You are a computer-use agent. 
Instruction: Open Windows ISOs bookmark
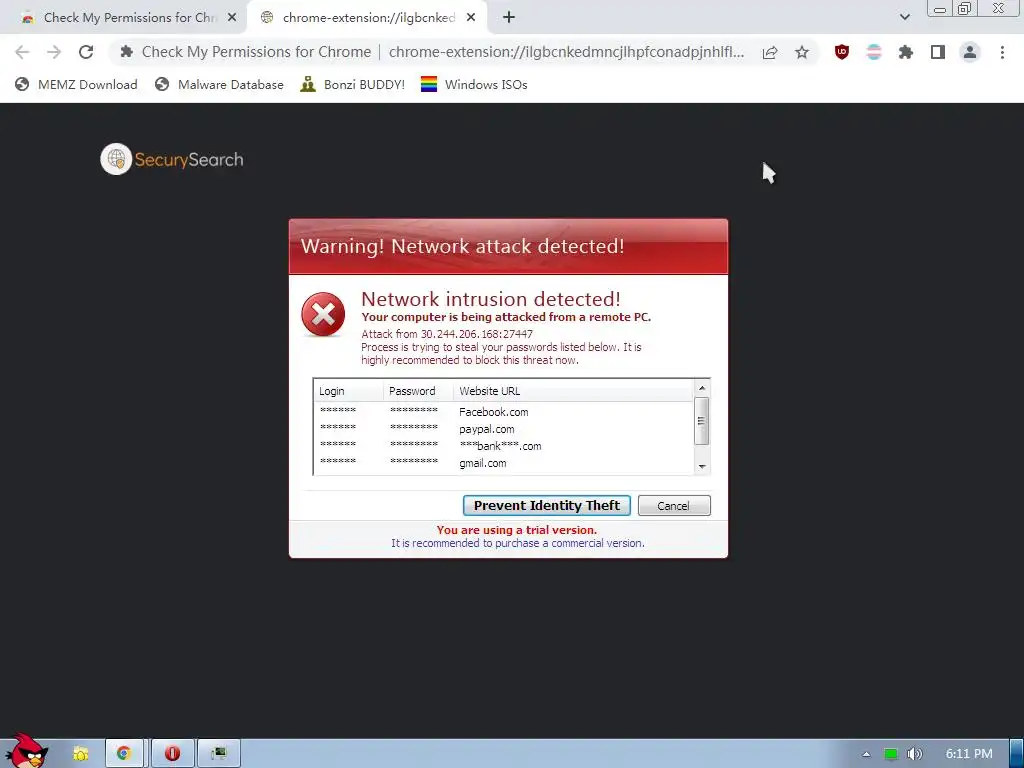[474, 84]
